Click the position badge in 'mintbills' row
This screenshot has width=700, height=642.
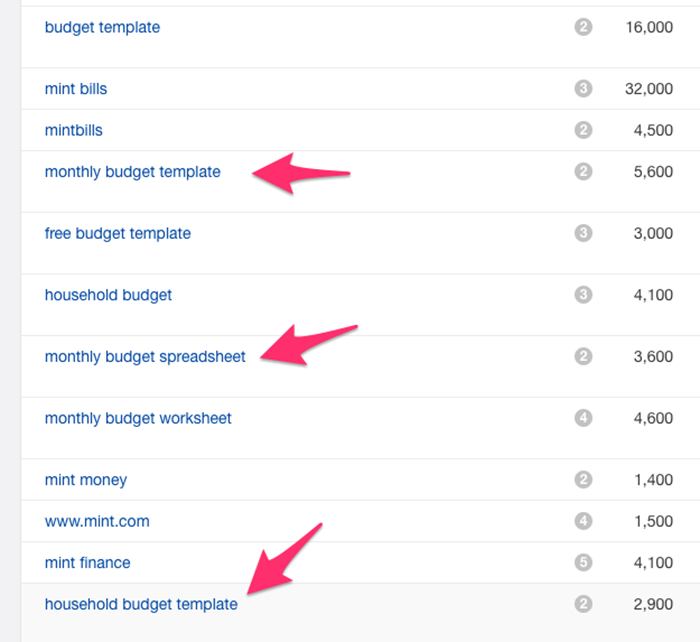pyautogui.click(x=583, y=130)
